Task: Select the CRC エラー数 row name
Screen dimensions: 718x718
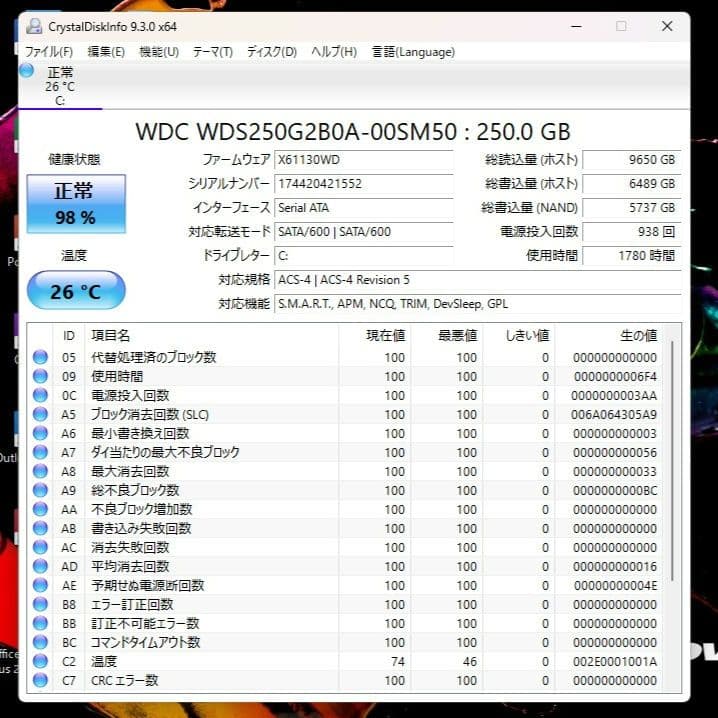Action: (x=125, y=680)
